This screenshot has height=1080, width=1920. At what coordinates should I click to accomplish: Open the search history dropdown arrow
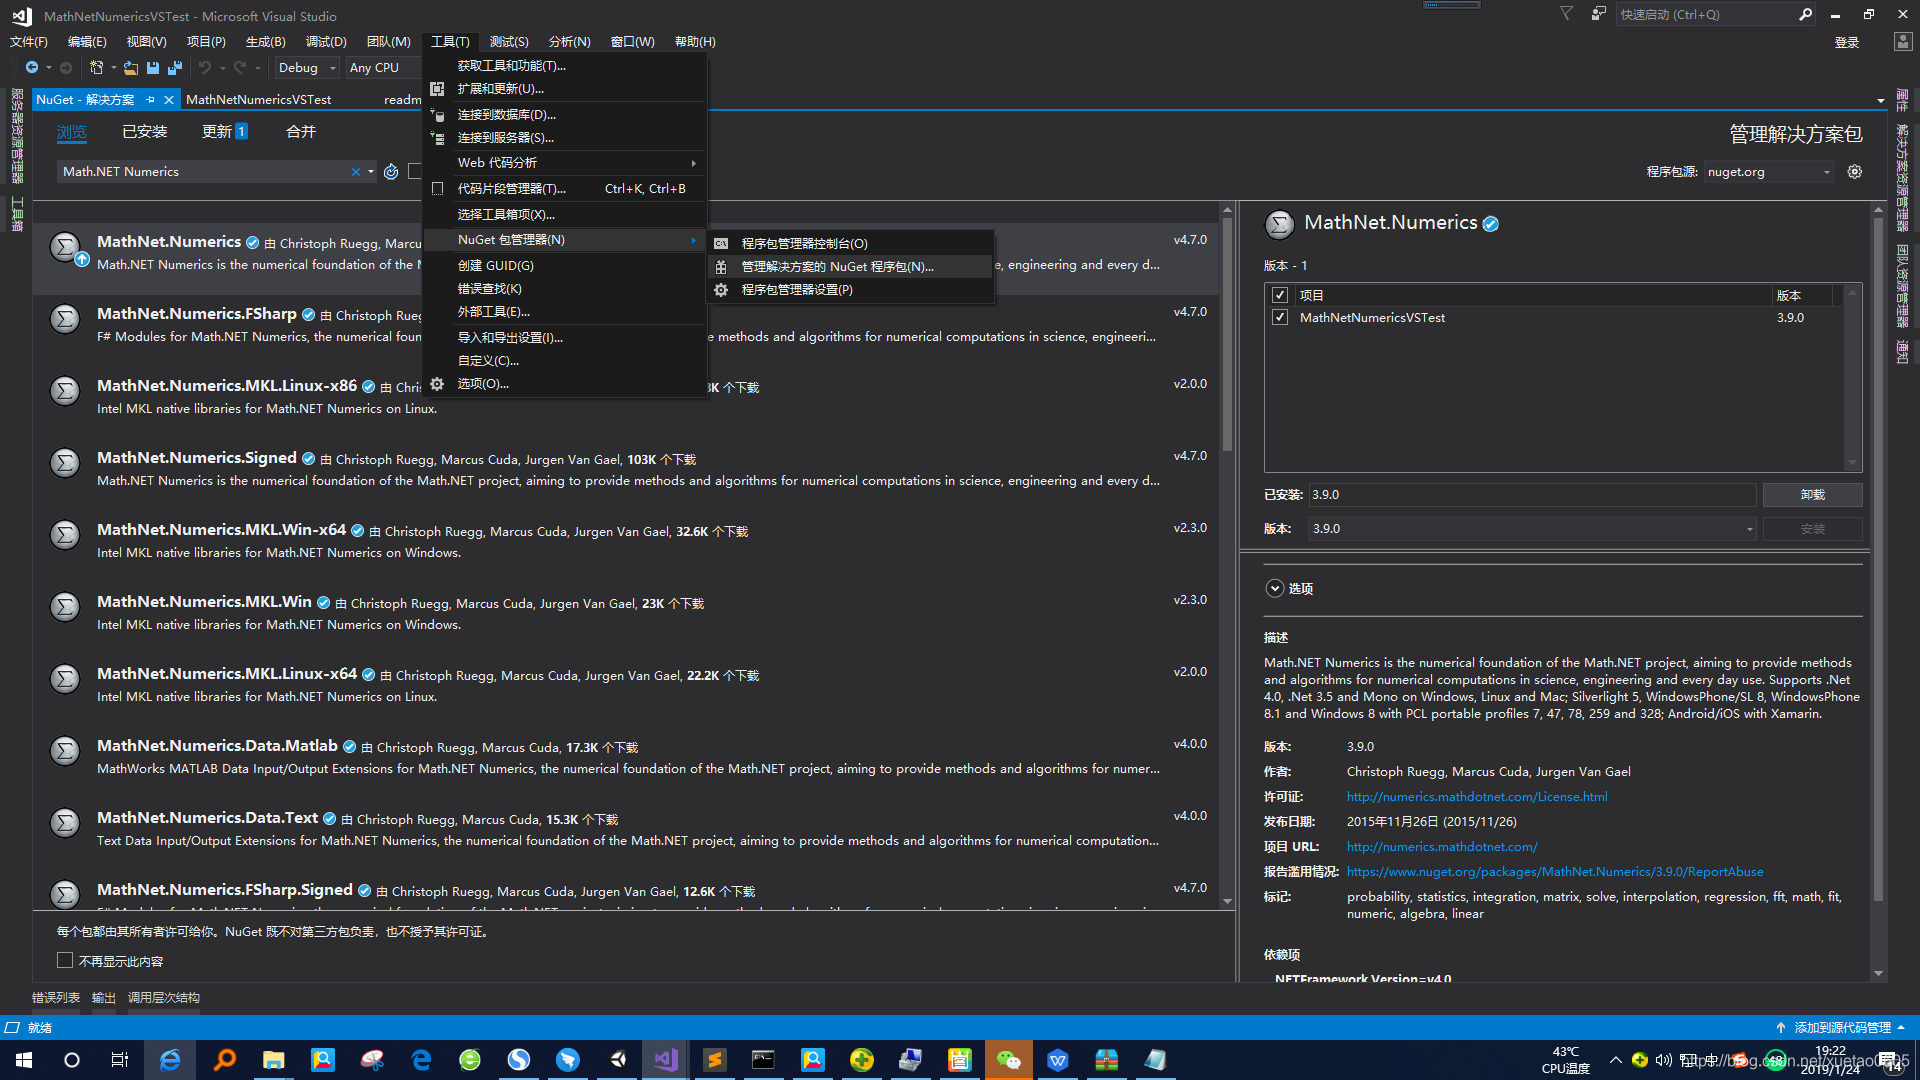click(x=371, y=172)
